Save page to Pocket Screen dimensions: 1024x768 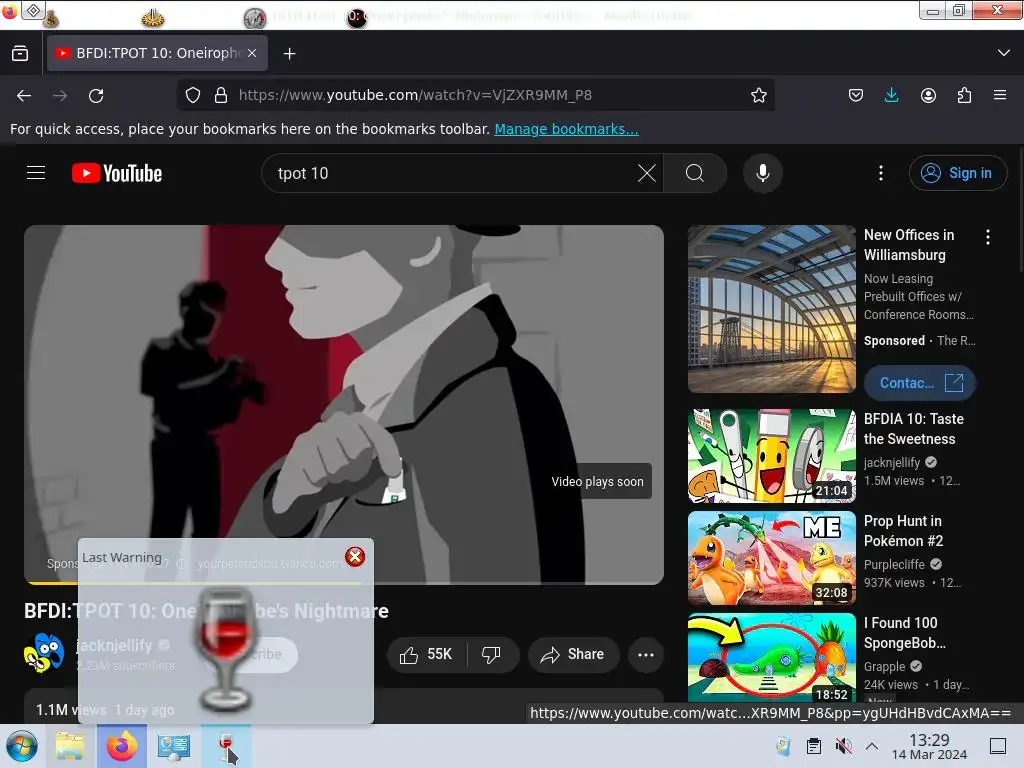pyautogui.click(x=856, y=95)
